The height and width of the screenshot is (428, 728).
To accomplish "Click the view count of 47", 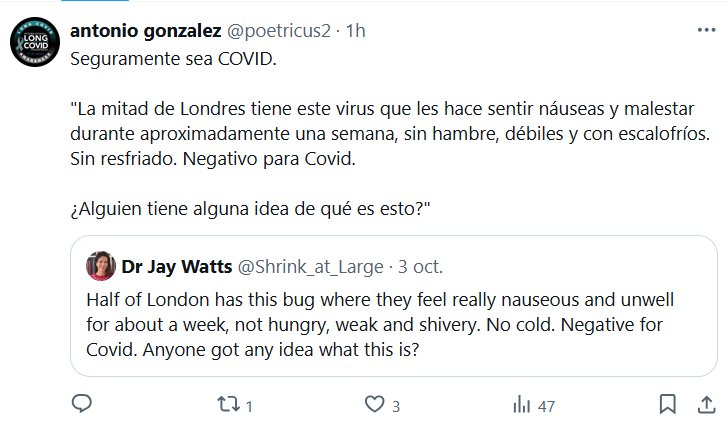I will click(x=546, y=406).
